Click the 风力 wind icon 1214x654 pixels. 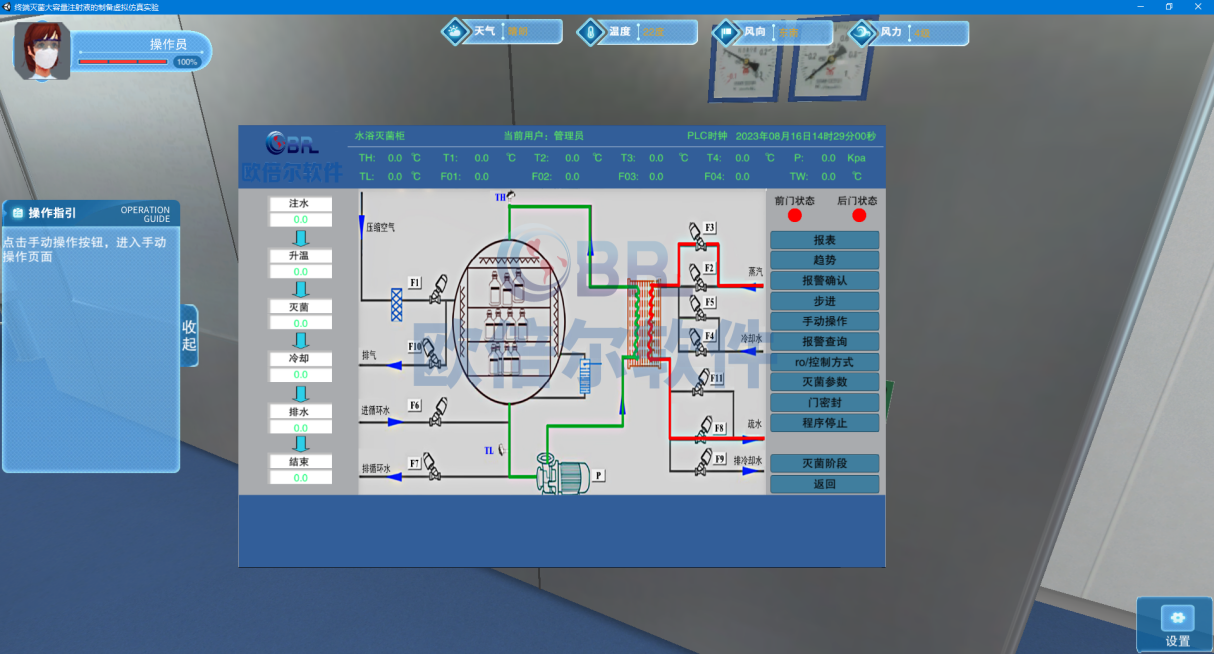[x=861, y=32]
